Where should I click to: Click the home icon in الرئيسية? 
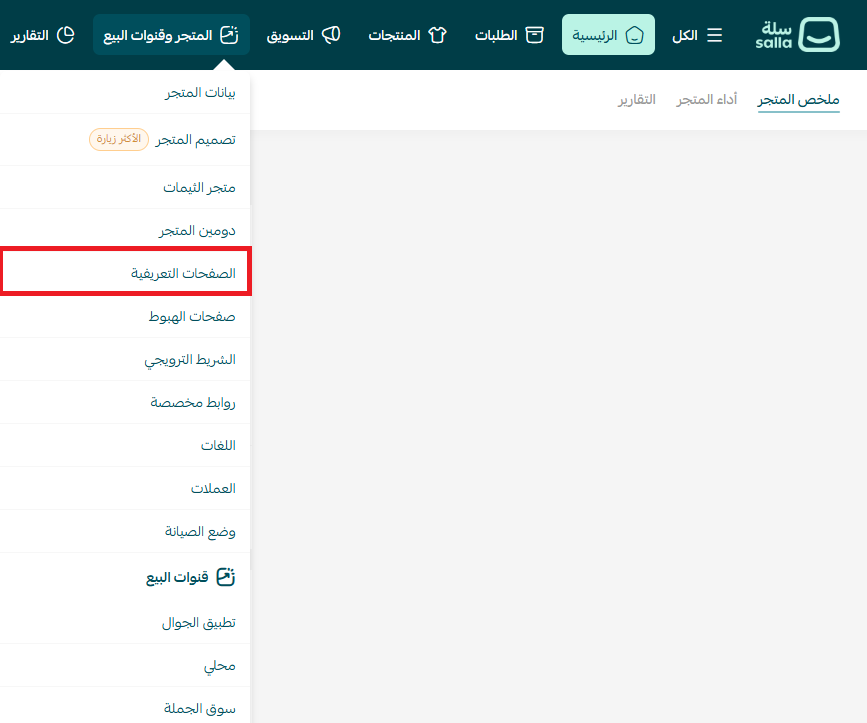click(635, 35)
